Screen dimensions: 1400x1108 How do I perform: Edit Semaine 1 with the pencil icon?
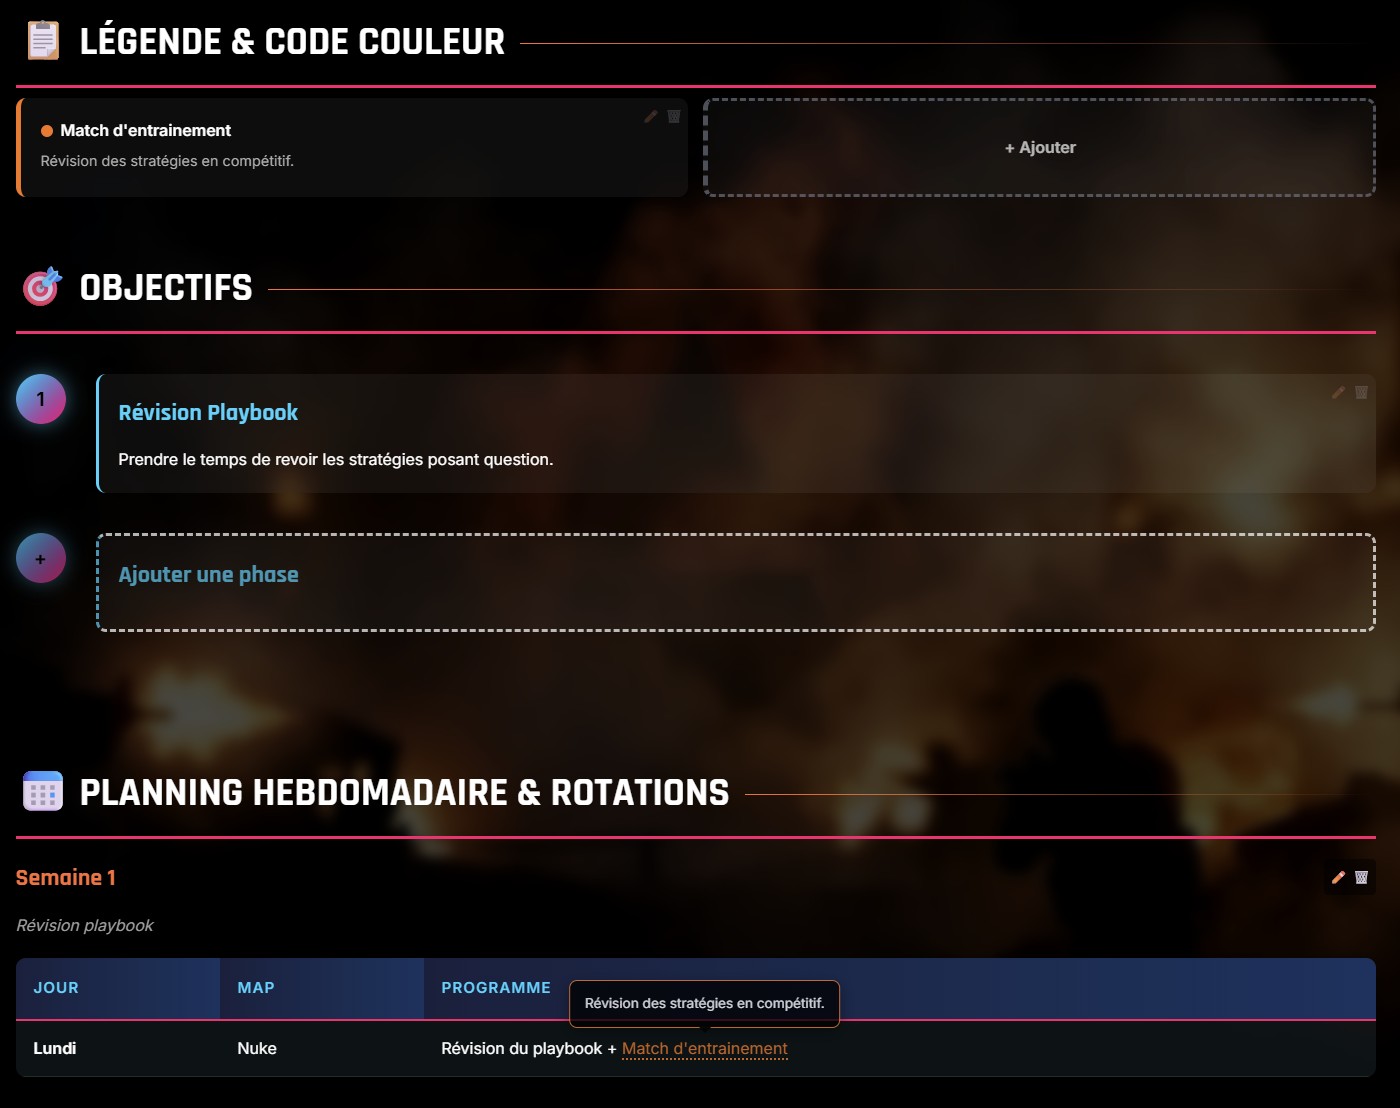tap(1337, 877)
